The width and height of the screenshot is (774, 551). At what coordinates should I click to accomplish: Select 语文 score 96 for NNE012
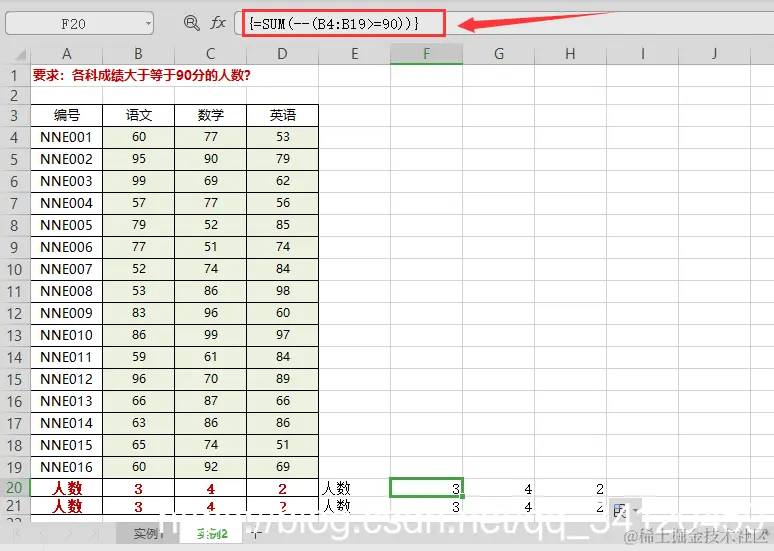[139, 379]
